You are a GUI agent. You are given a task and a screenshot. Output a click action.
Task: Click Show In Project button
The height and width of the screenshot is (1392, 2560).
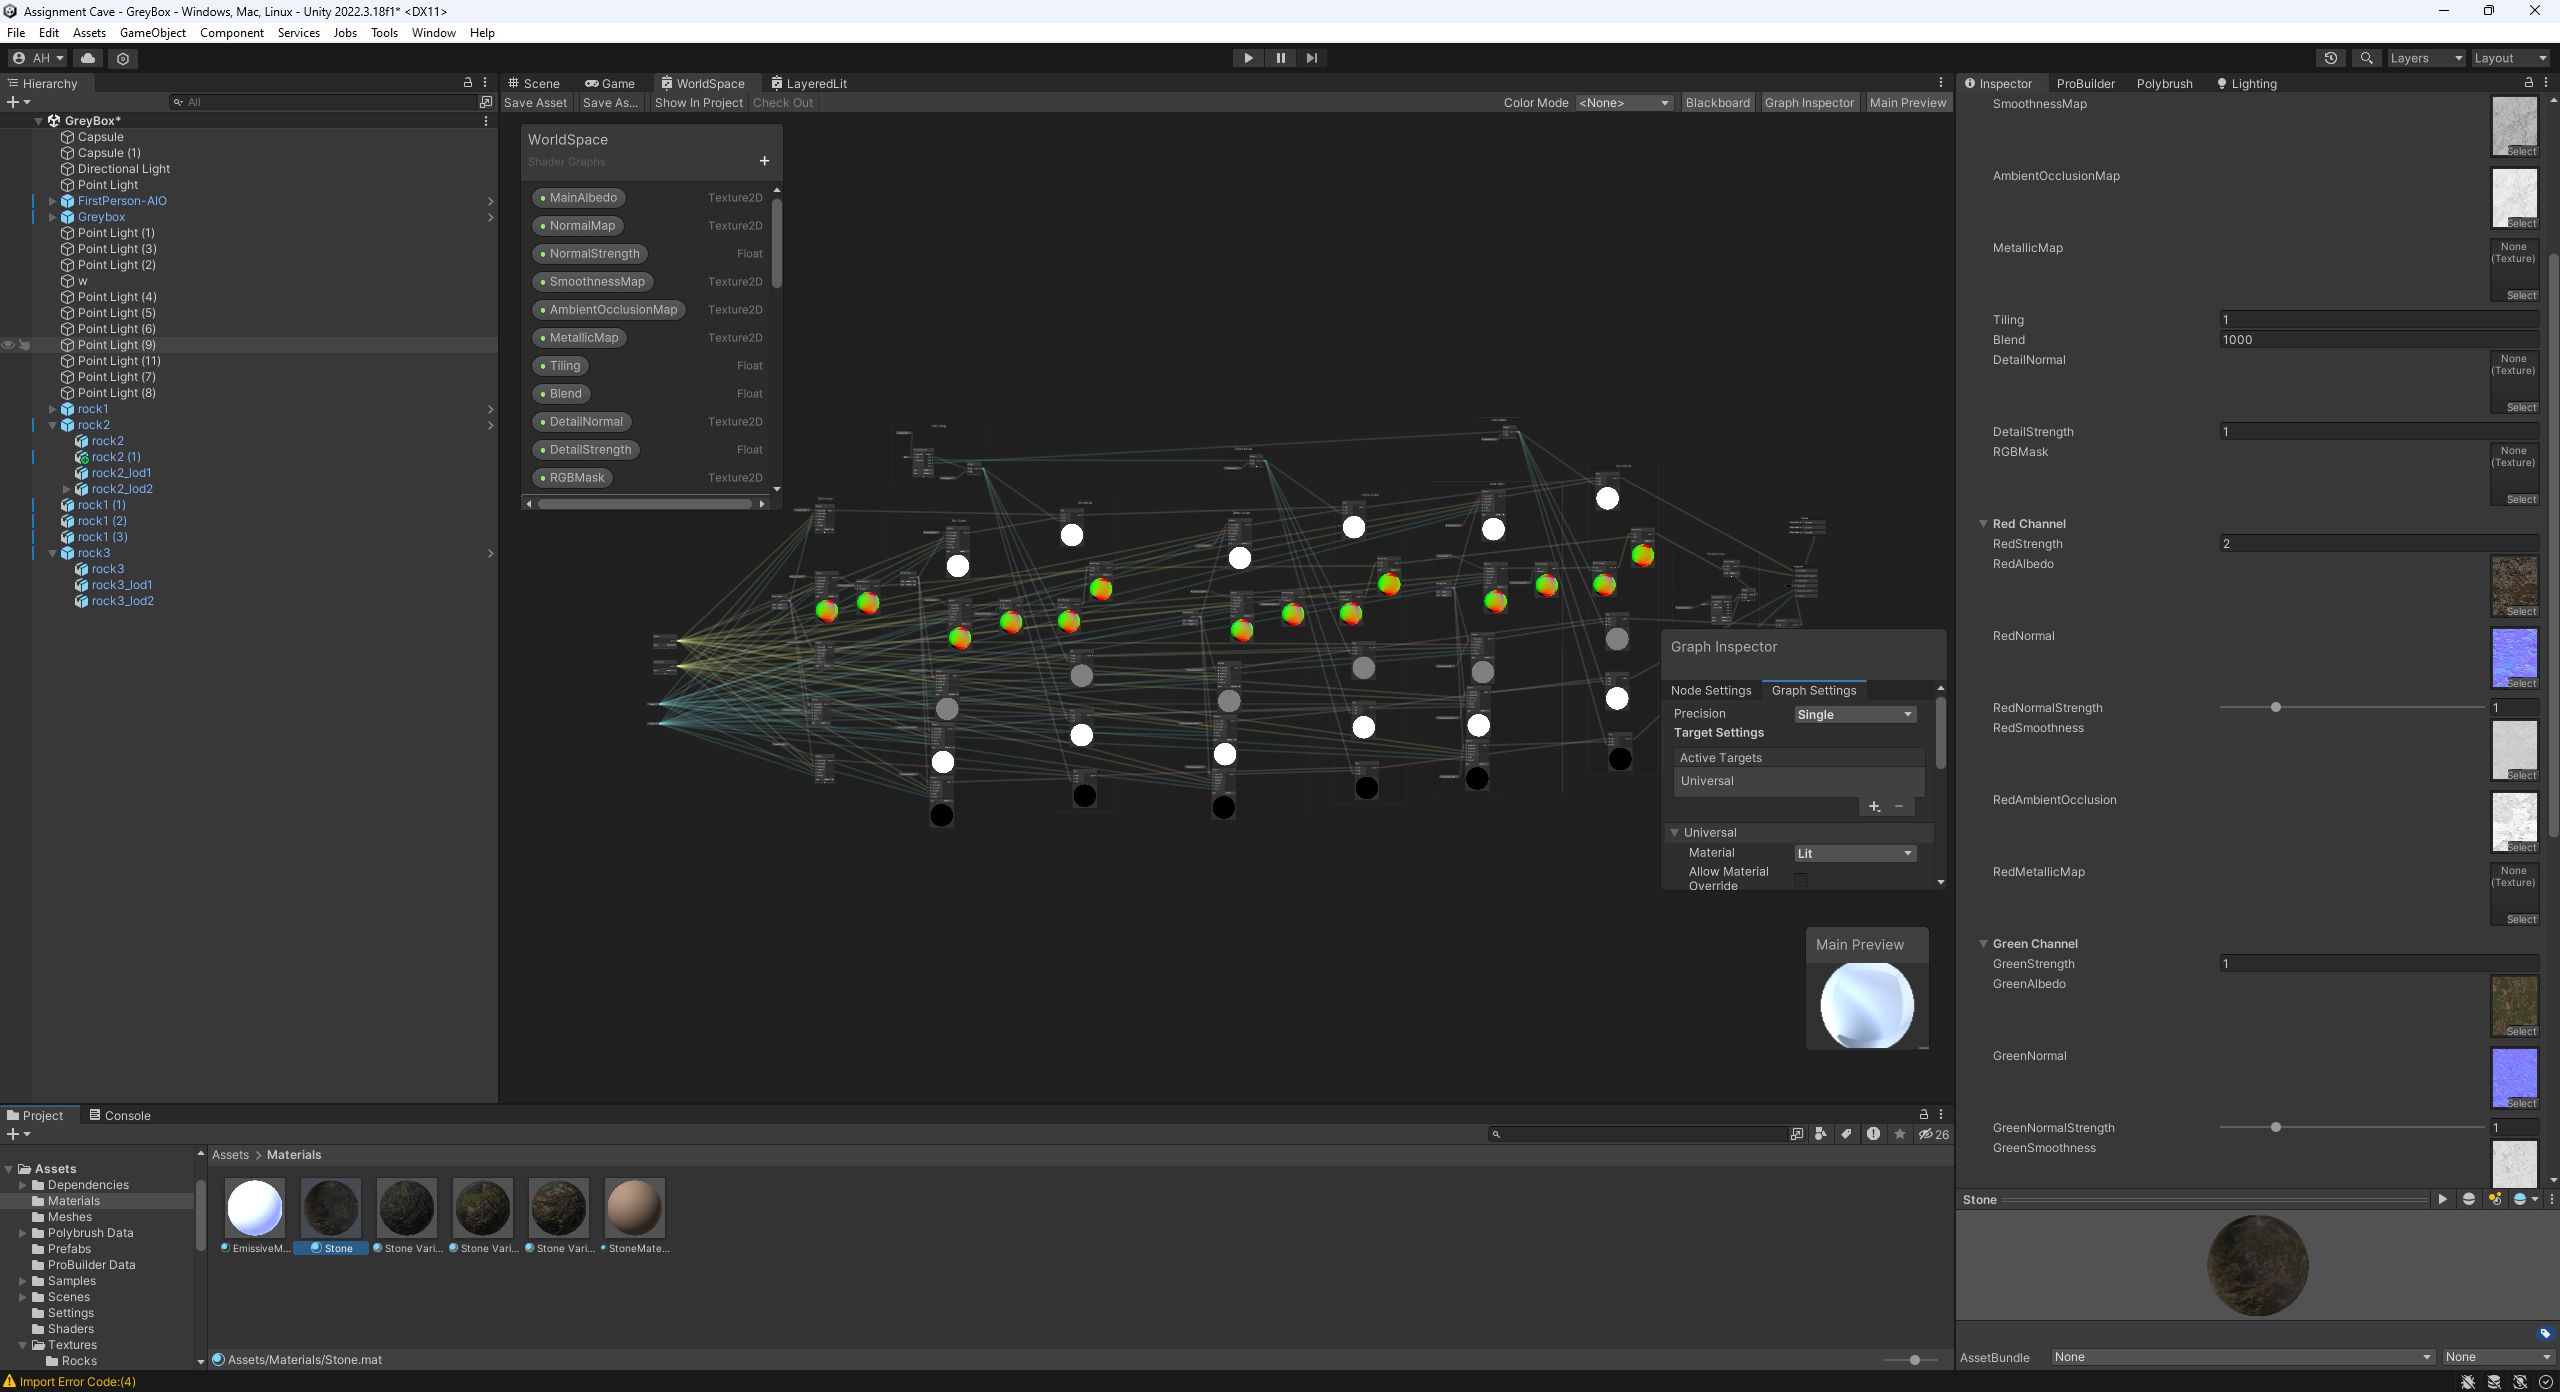point(698,103)
